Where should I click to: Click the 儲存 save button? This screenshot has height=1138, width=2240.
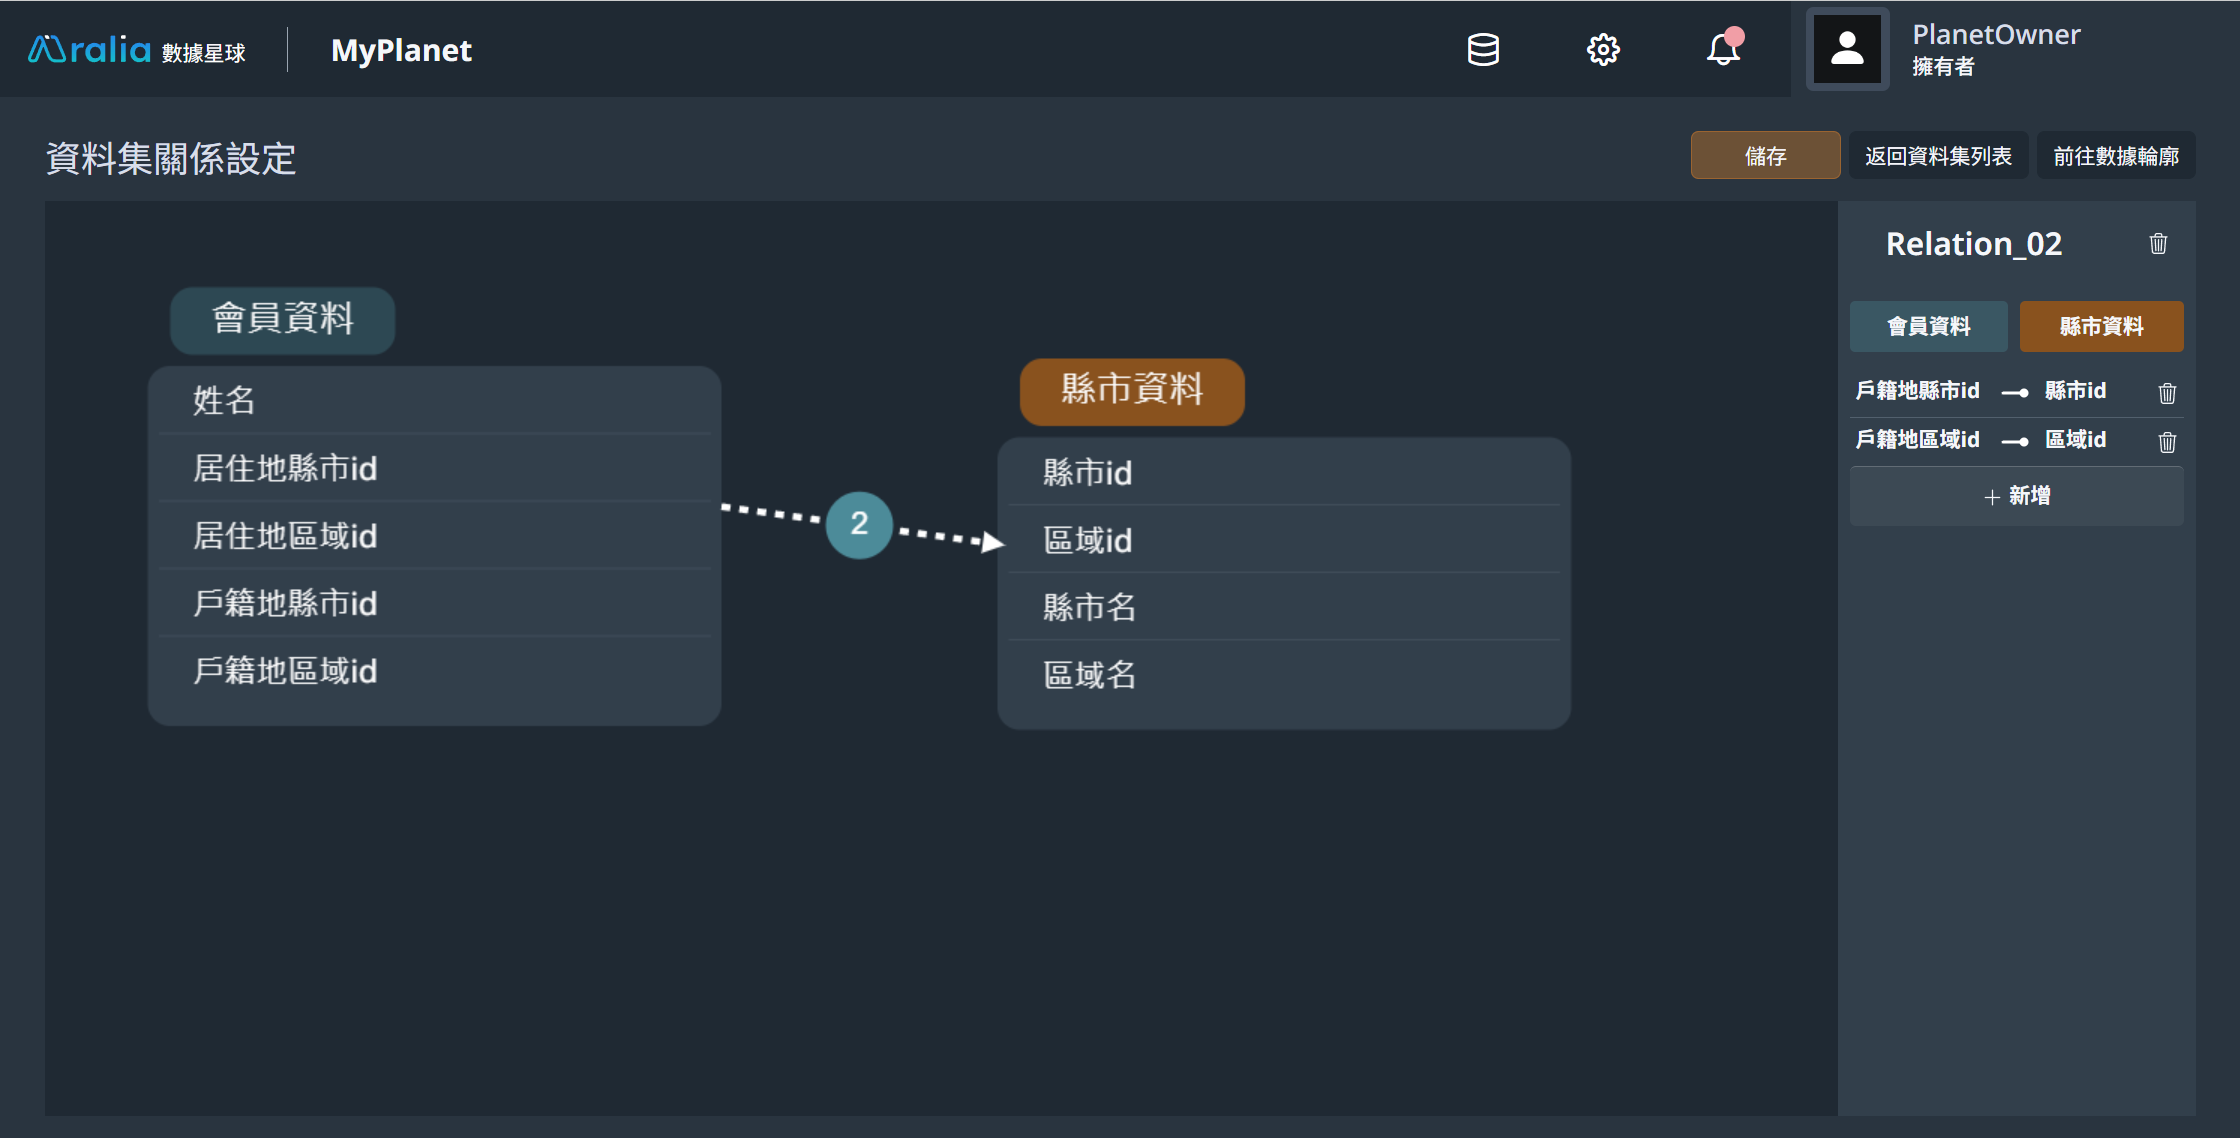pos(1765,156)
